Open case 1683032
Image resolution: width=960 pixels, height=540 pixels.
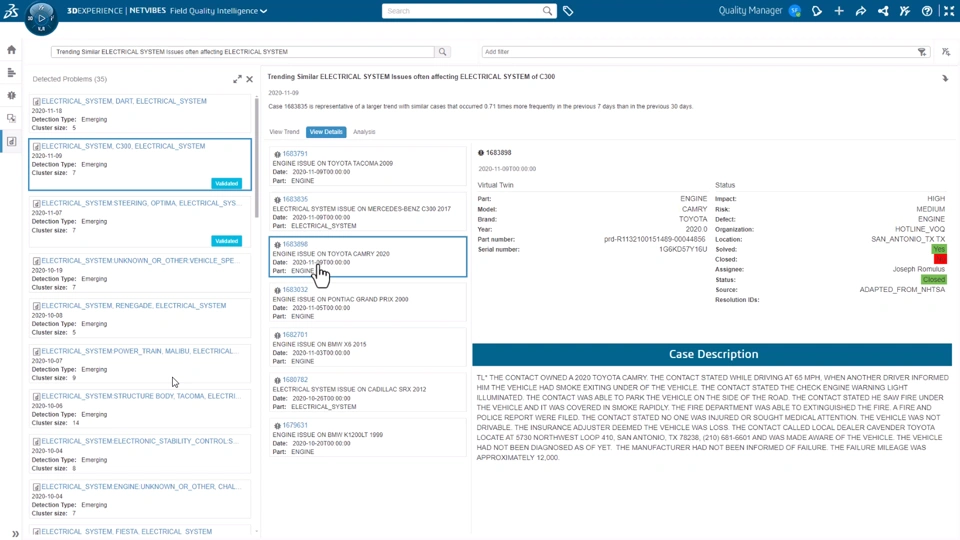click(x=295, y=290)
